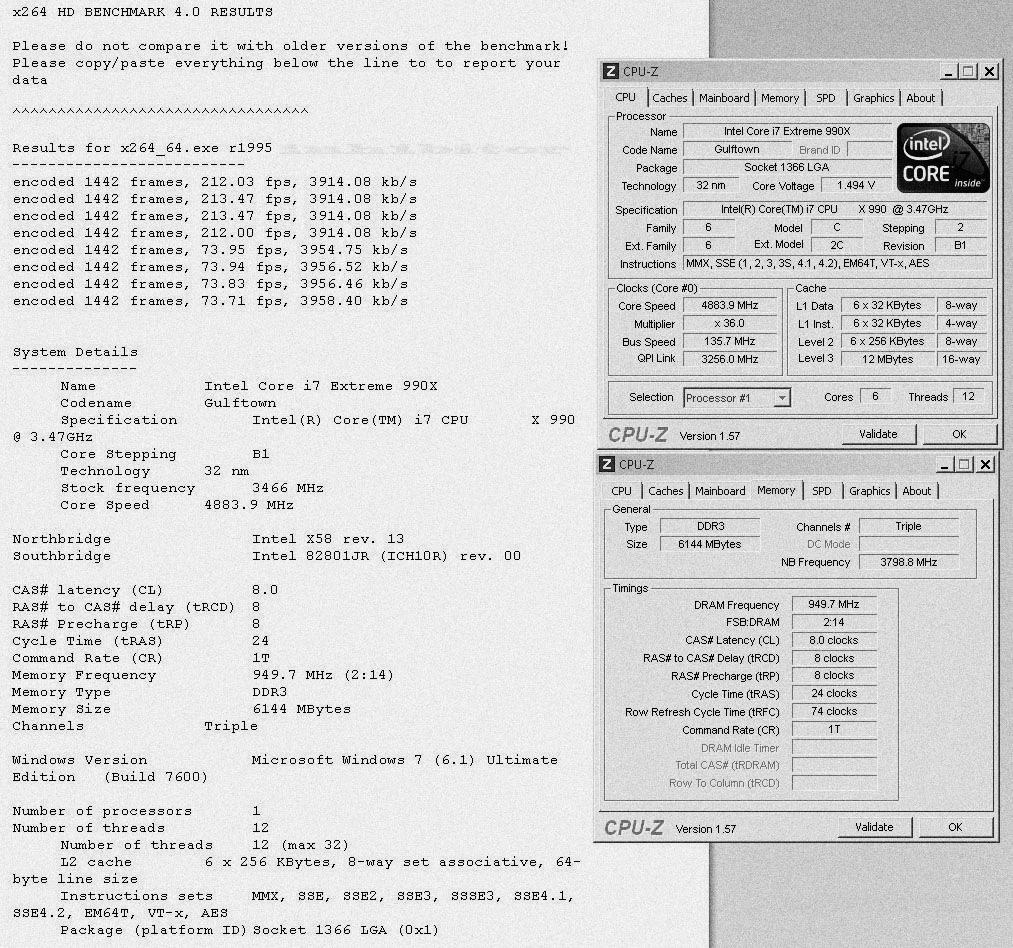
Task: Click the Technology field showing 32 nm
Action: (711, 185)
